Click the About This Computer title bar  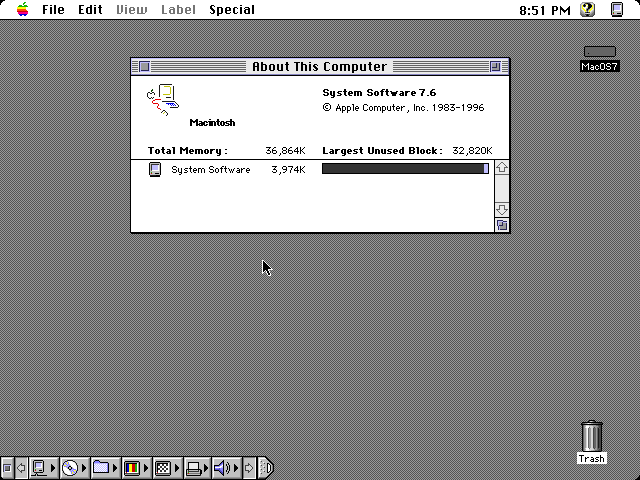(x=320, y=66)
